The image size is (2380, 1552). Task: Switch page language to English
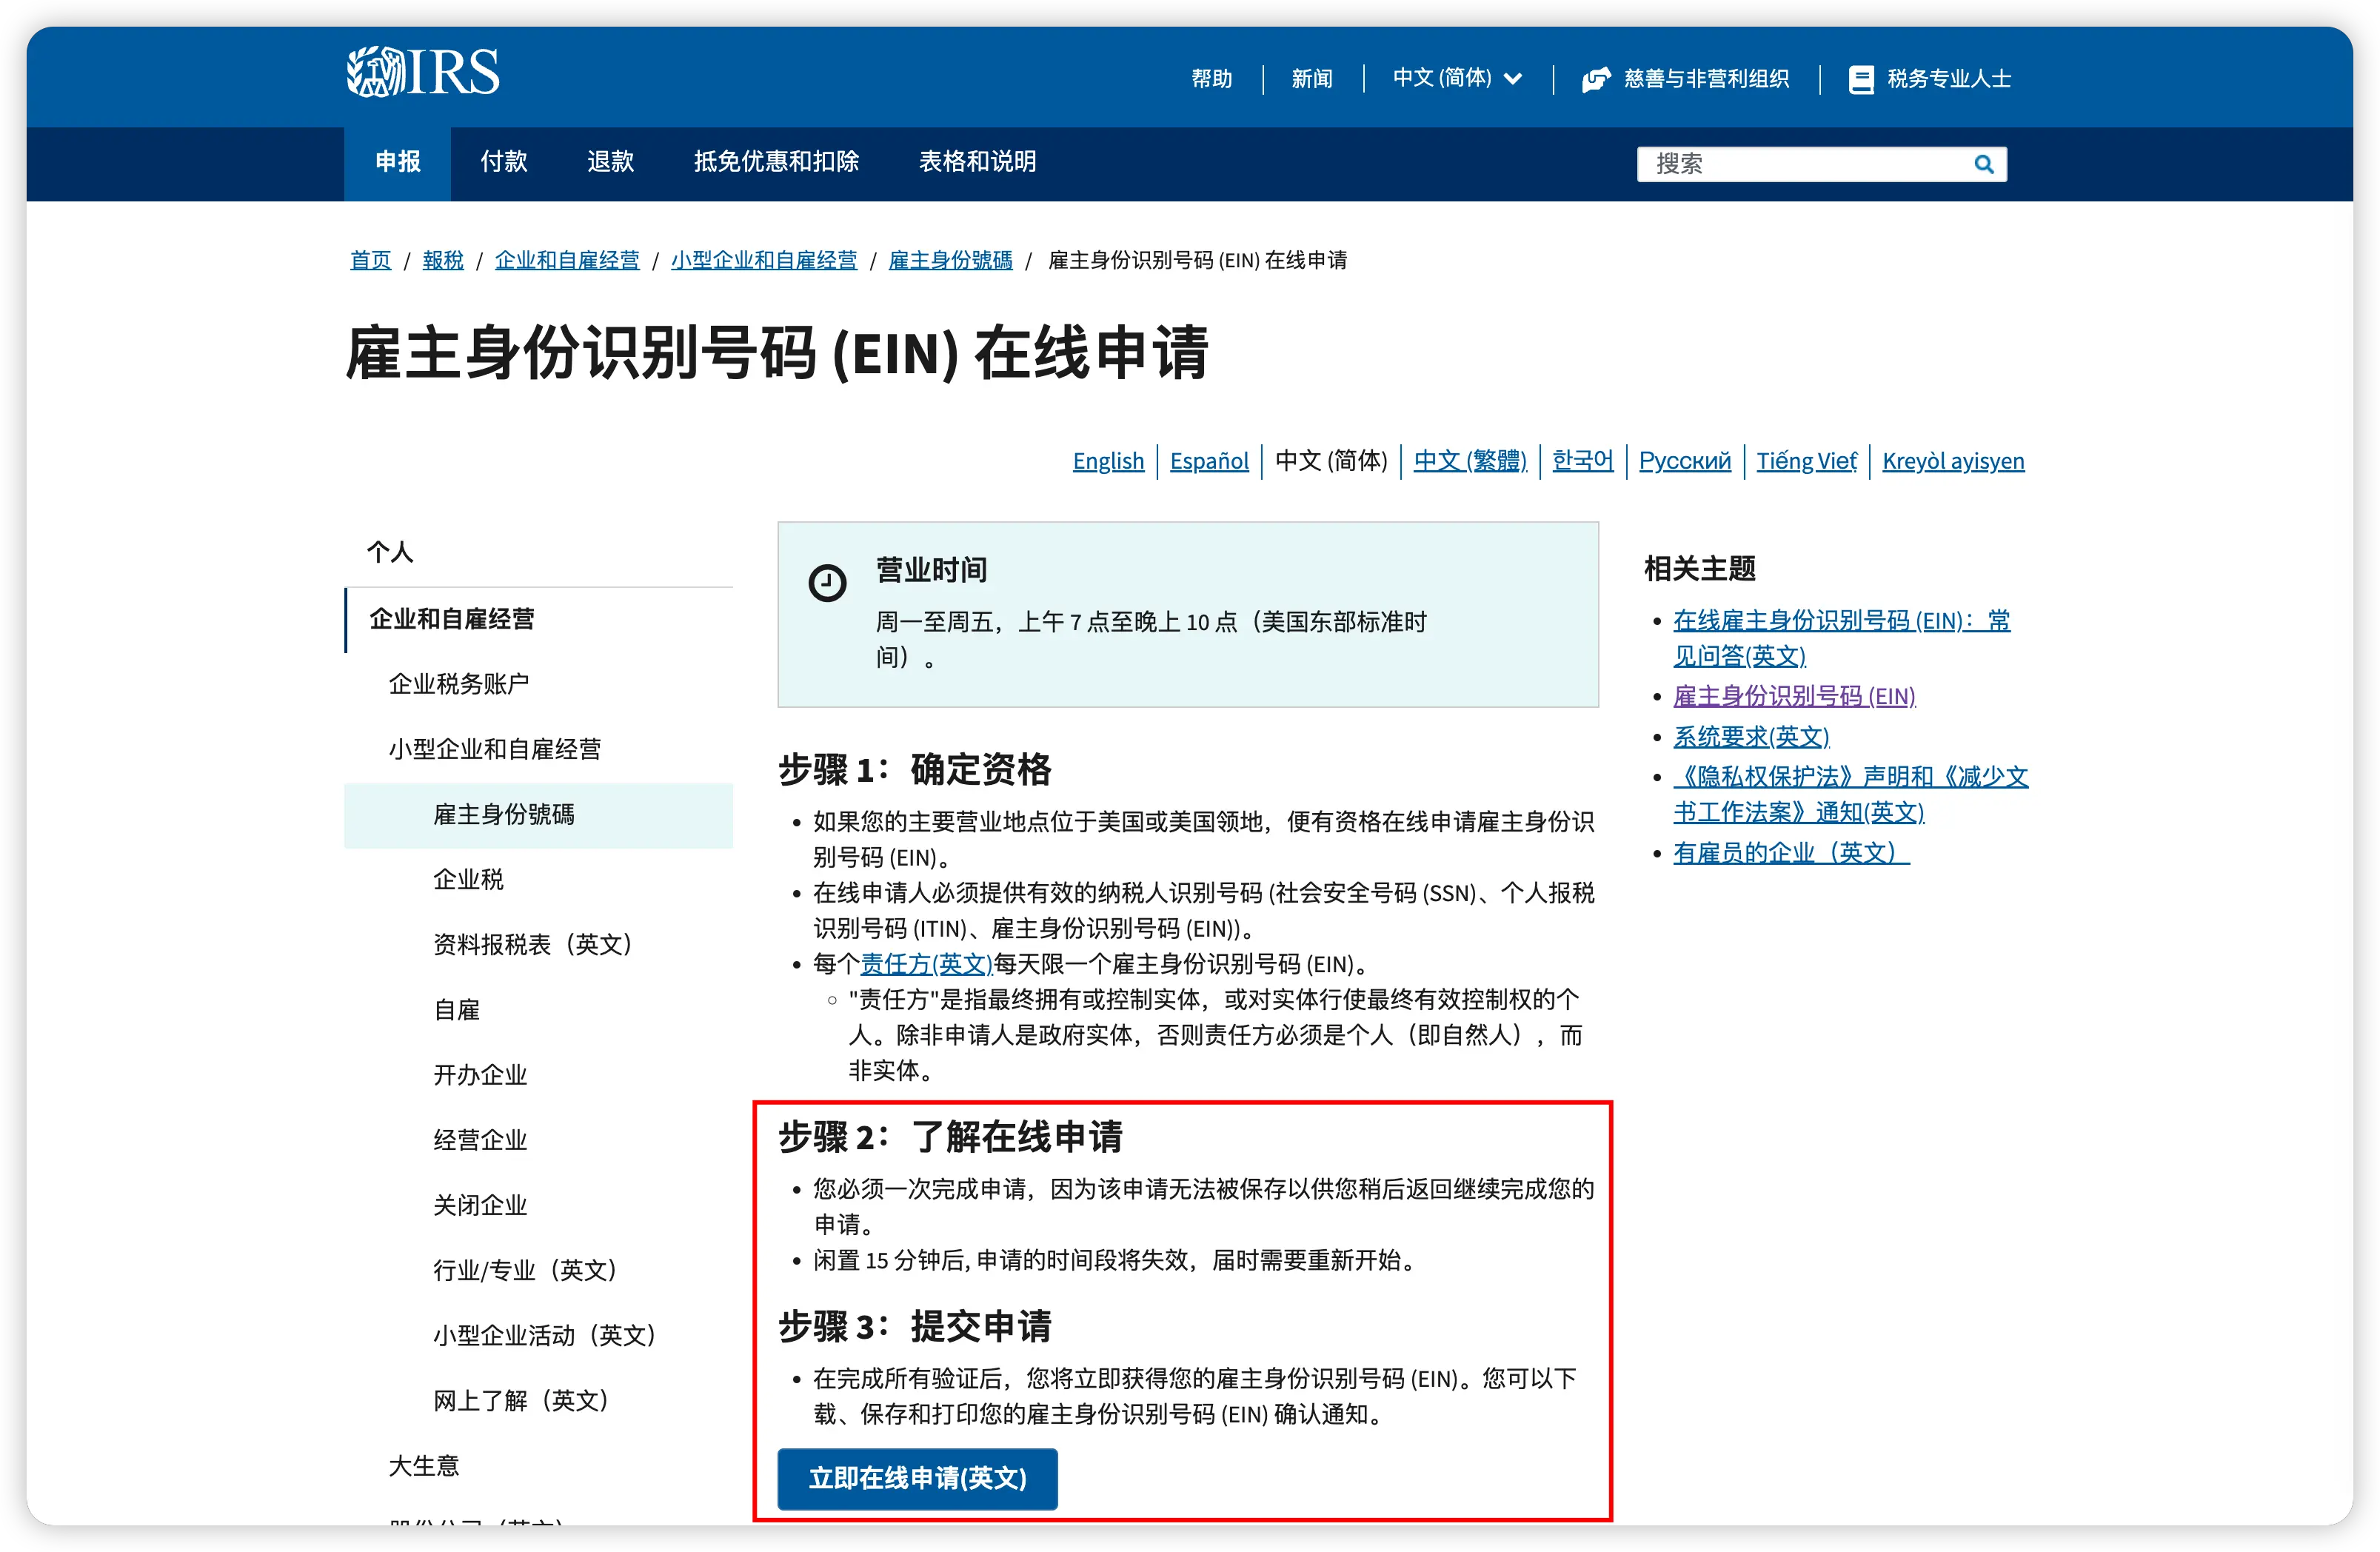[1108, 461]
